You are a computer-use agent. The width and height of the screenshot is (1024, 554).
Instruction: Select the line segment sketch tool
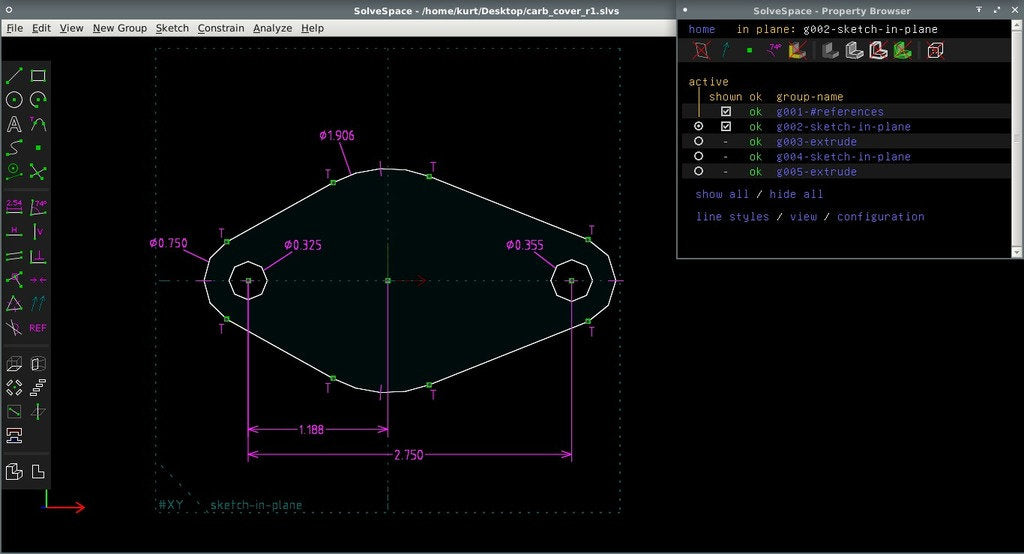tap(14, 76)
